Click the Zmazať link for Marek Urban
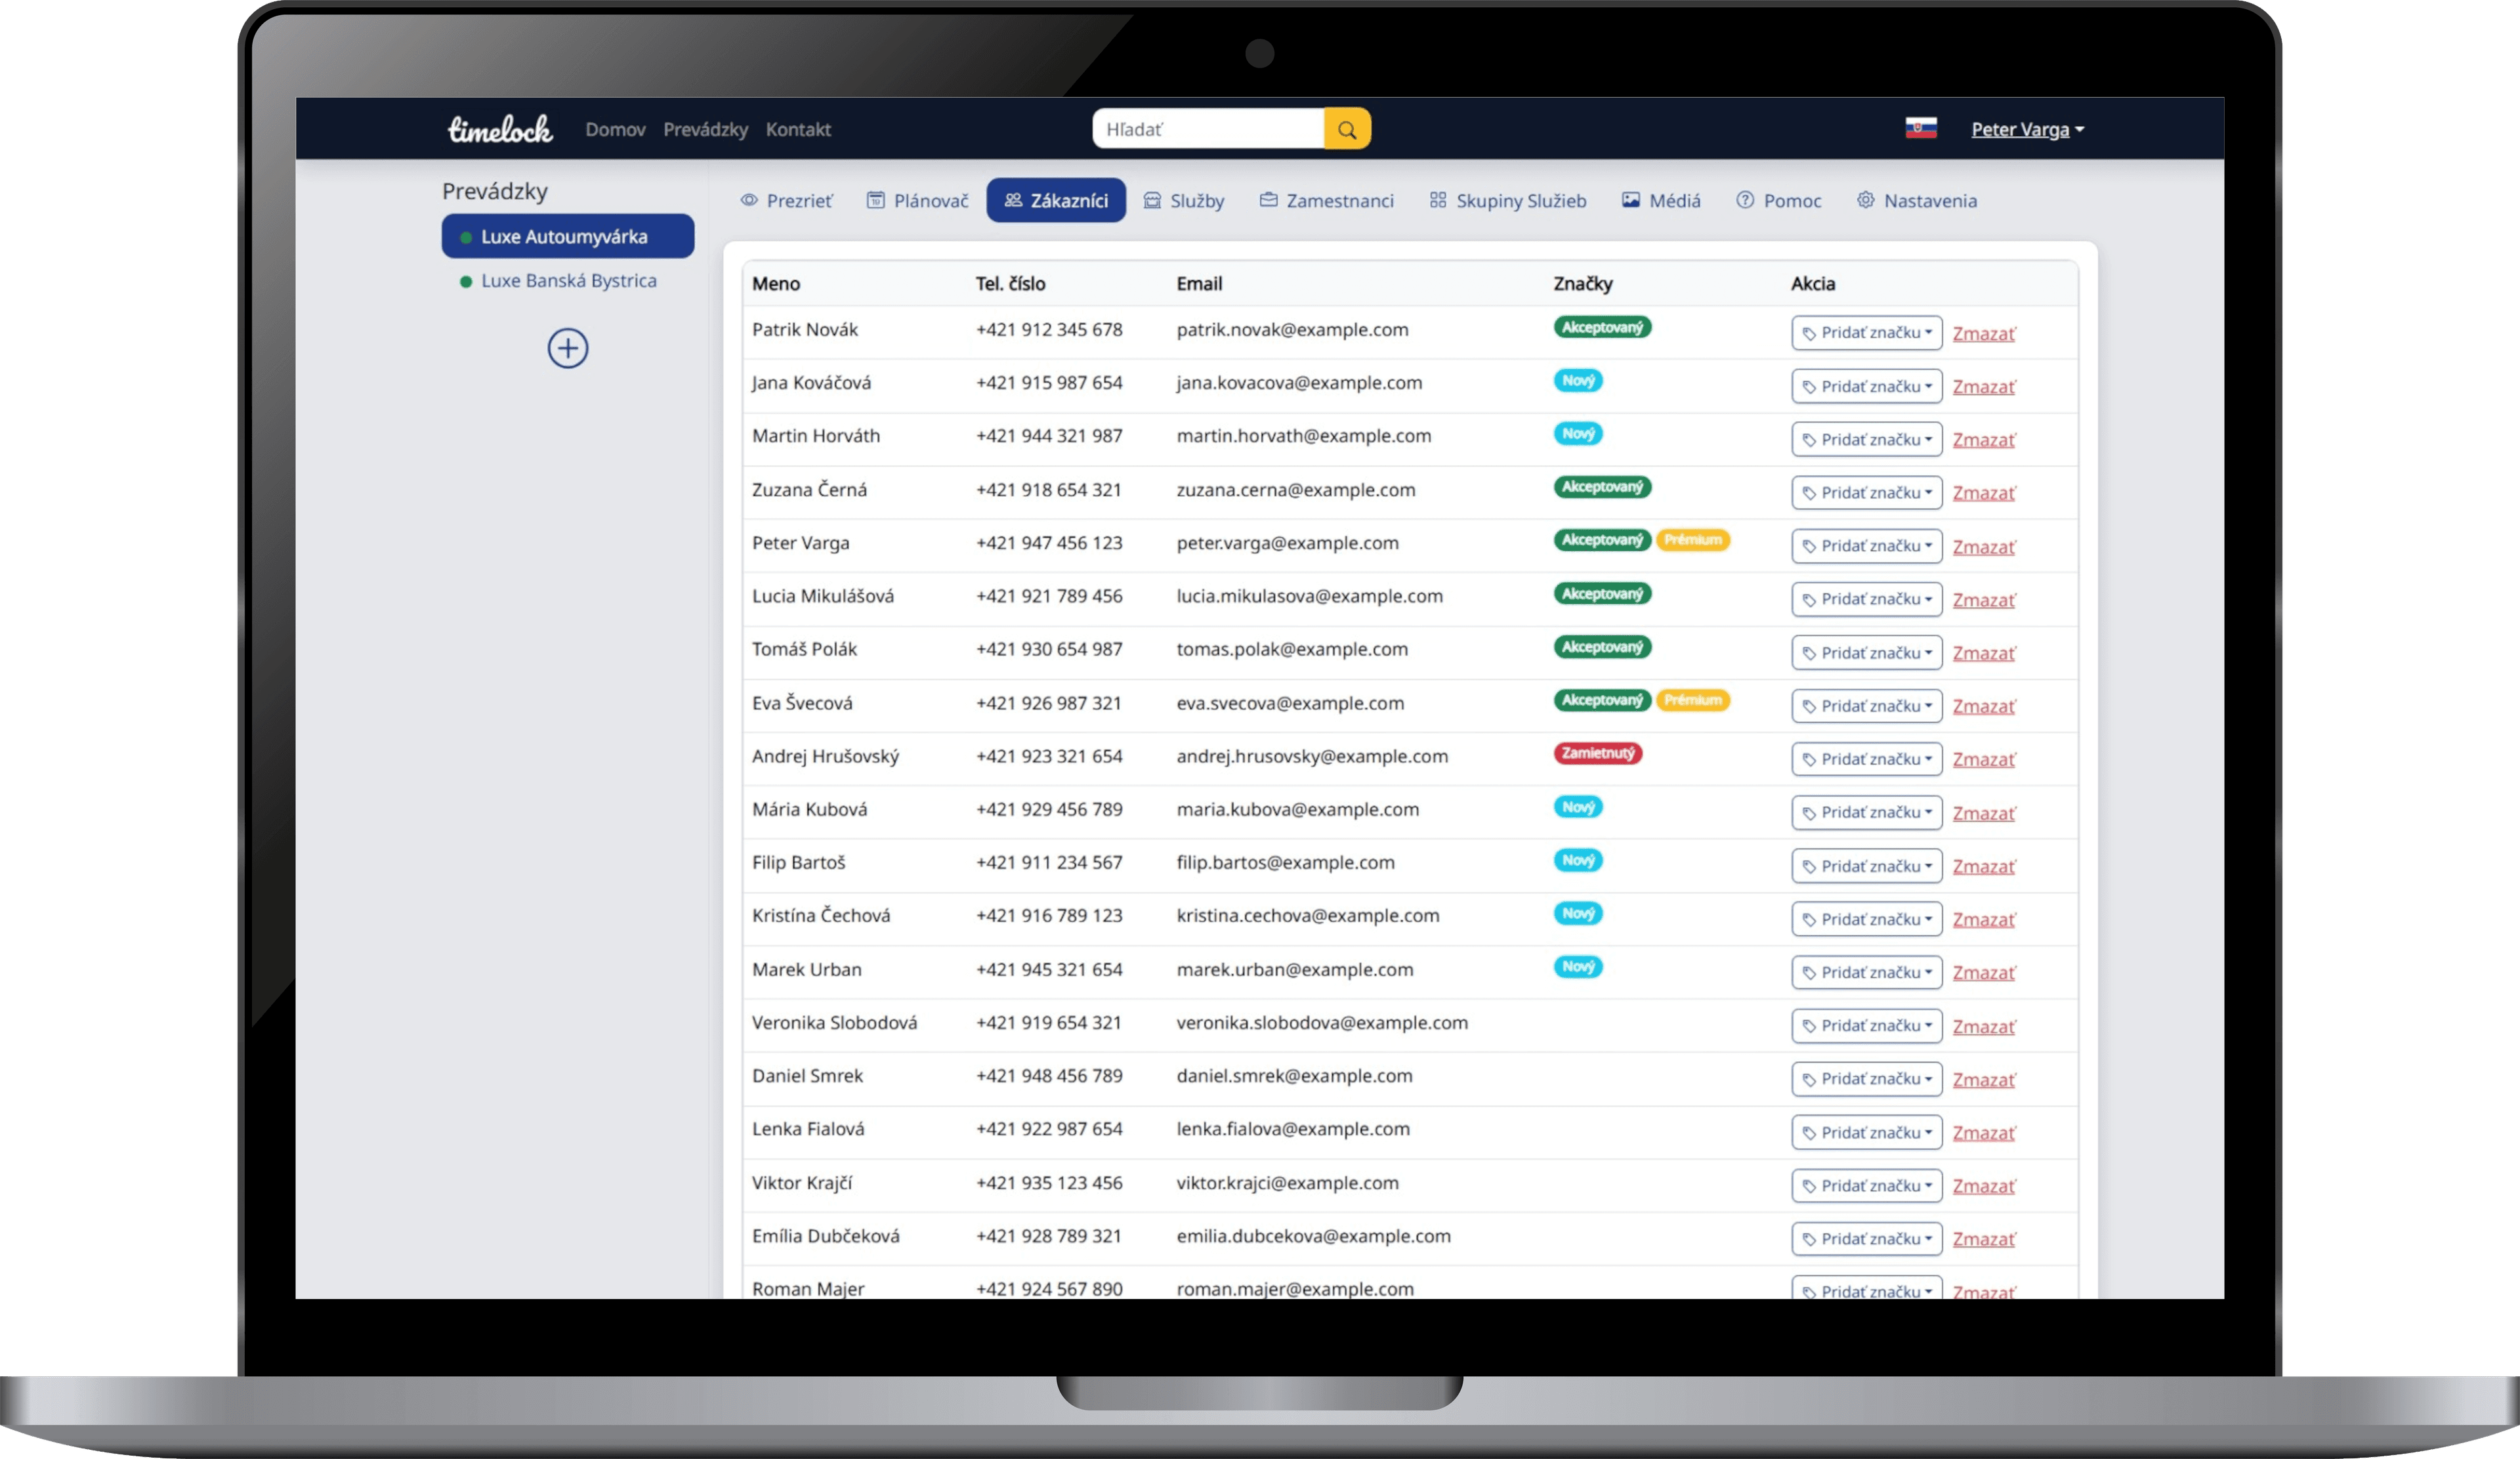 pyautogui.click(x=1983, y=973)
